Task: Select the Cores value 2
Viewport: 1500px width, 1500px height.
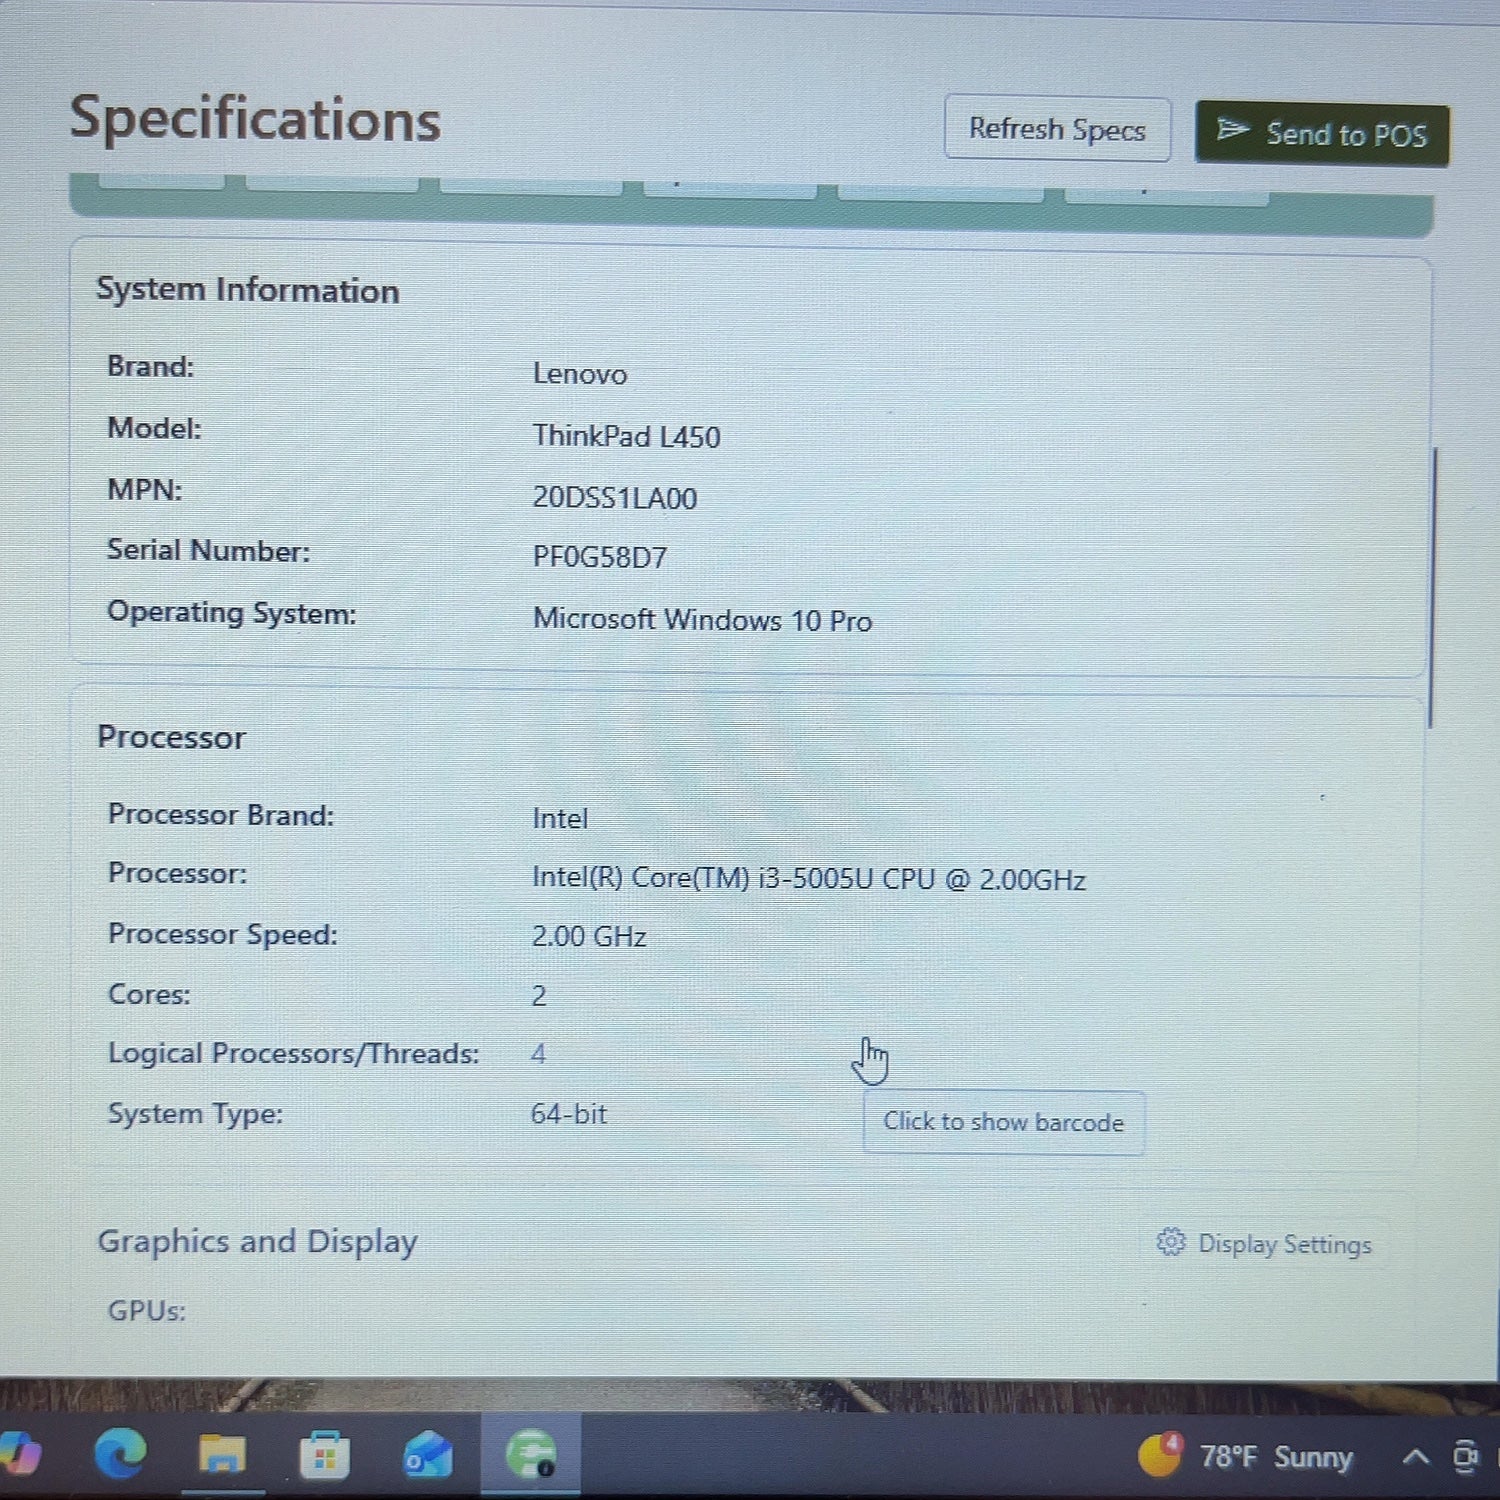Action: [538, 996]
